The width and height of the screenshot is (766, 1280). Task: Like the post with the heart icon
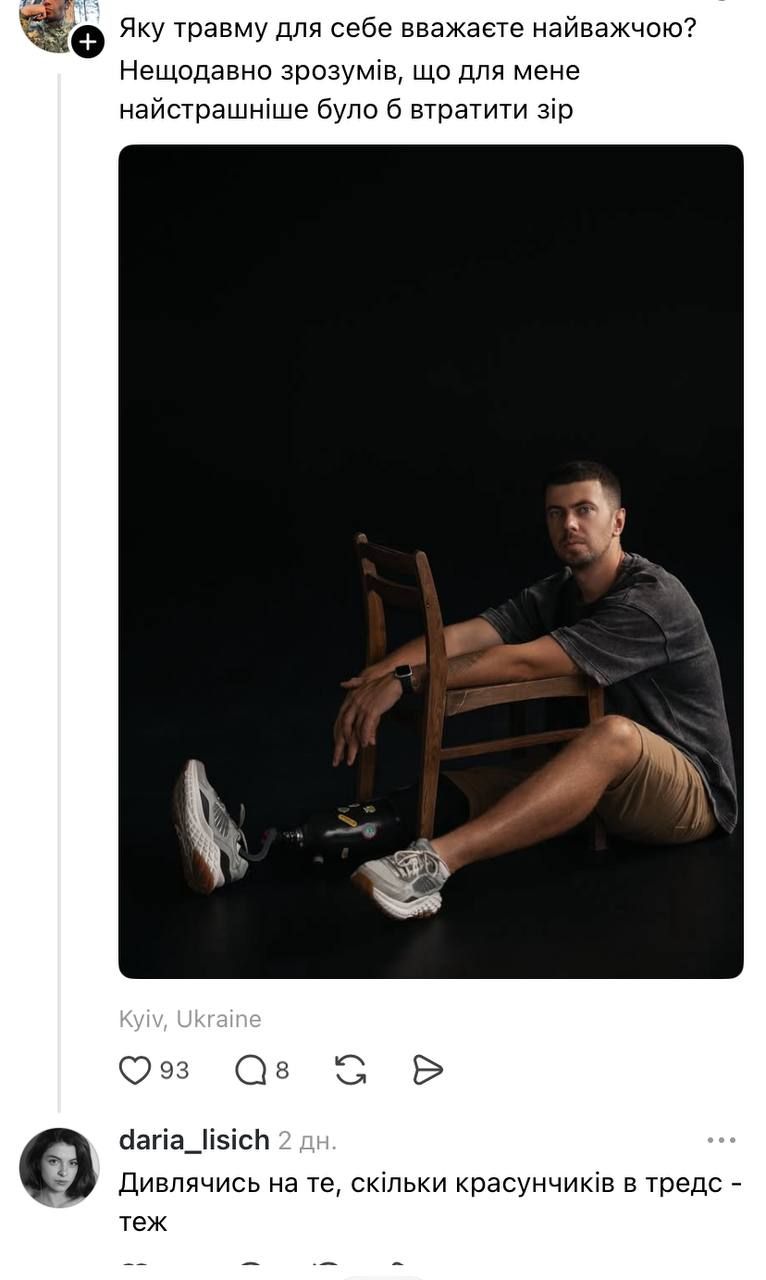(x=134, y=1070)
